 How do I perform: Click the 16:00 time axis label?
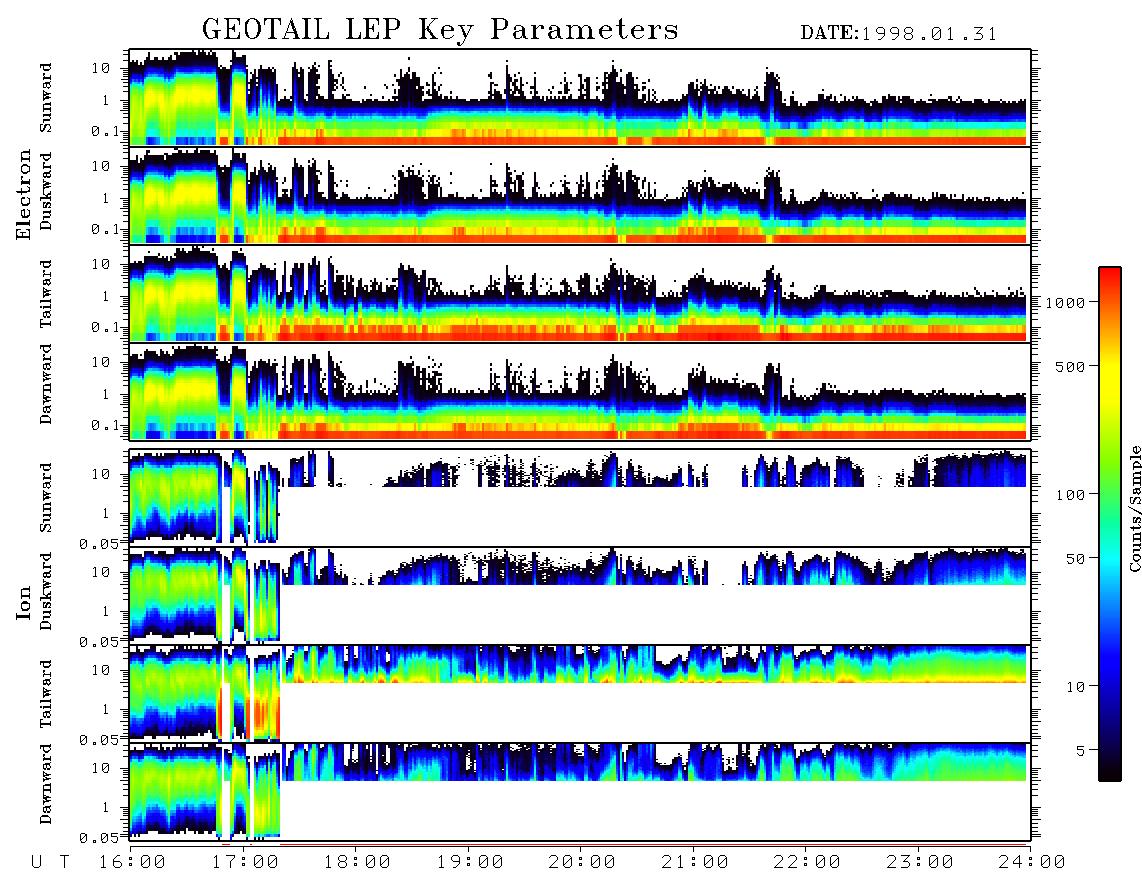(x=133, y=862)
